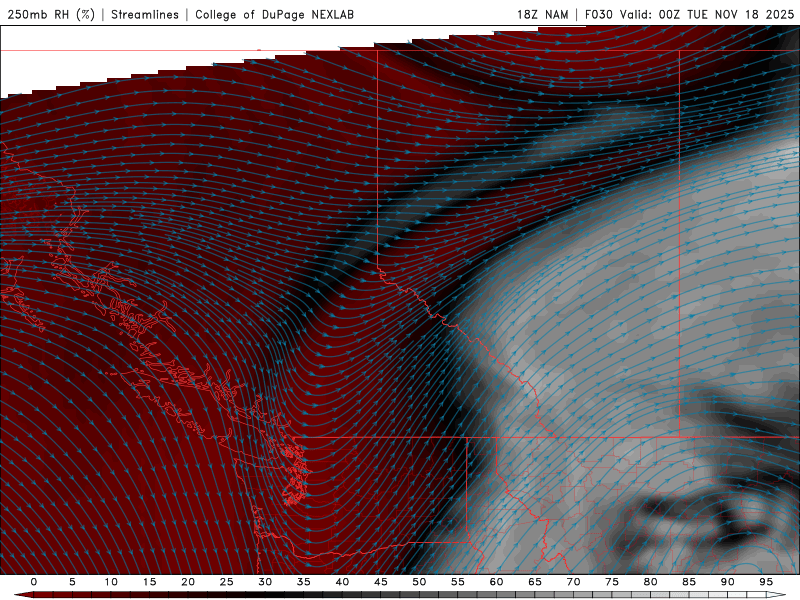Click the colorbar label '25'
Screen dimensions: 800x600
pyautogui.click(x=227, y=582)
